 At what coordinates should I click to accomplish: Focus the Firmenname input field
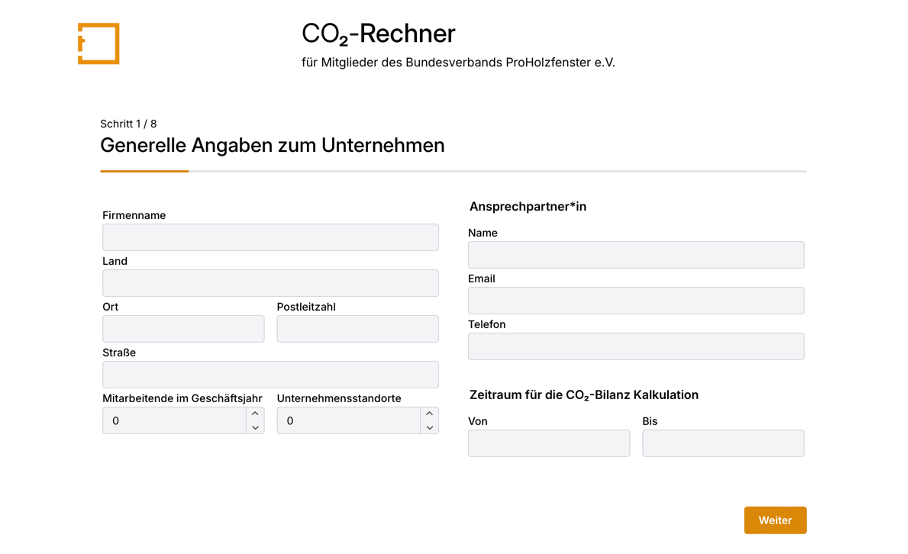270,237
